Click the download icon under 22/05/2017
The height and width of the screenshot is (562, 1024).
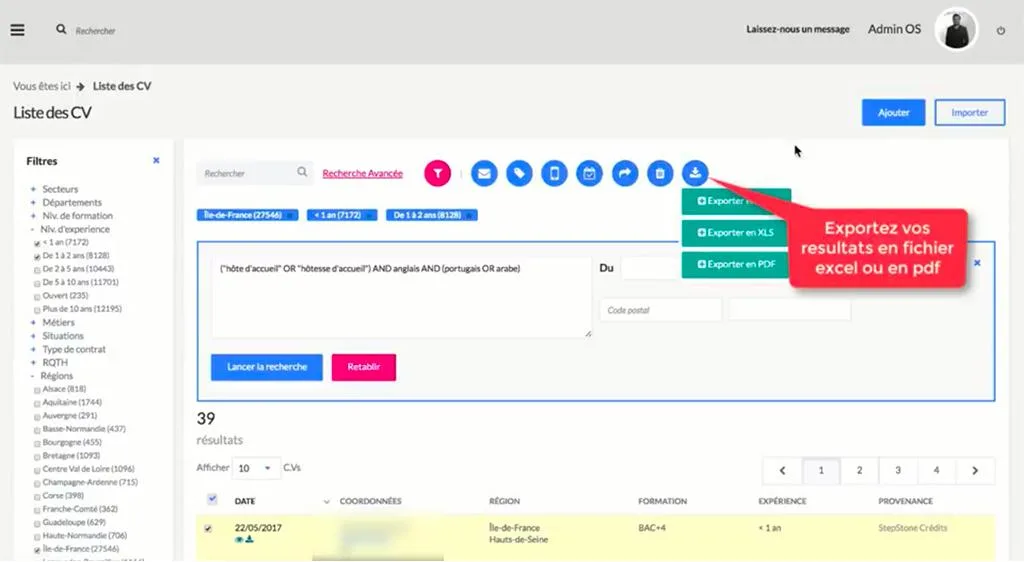point(249,540)
